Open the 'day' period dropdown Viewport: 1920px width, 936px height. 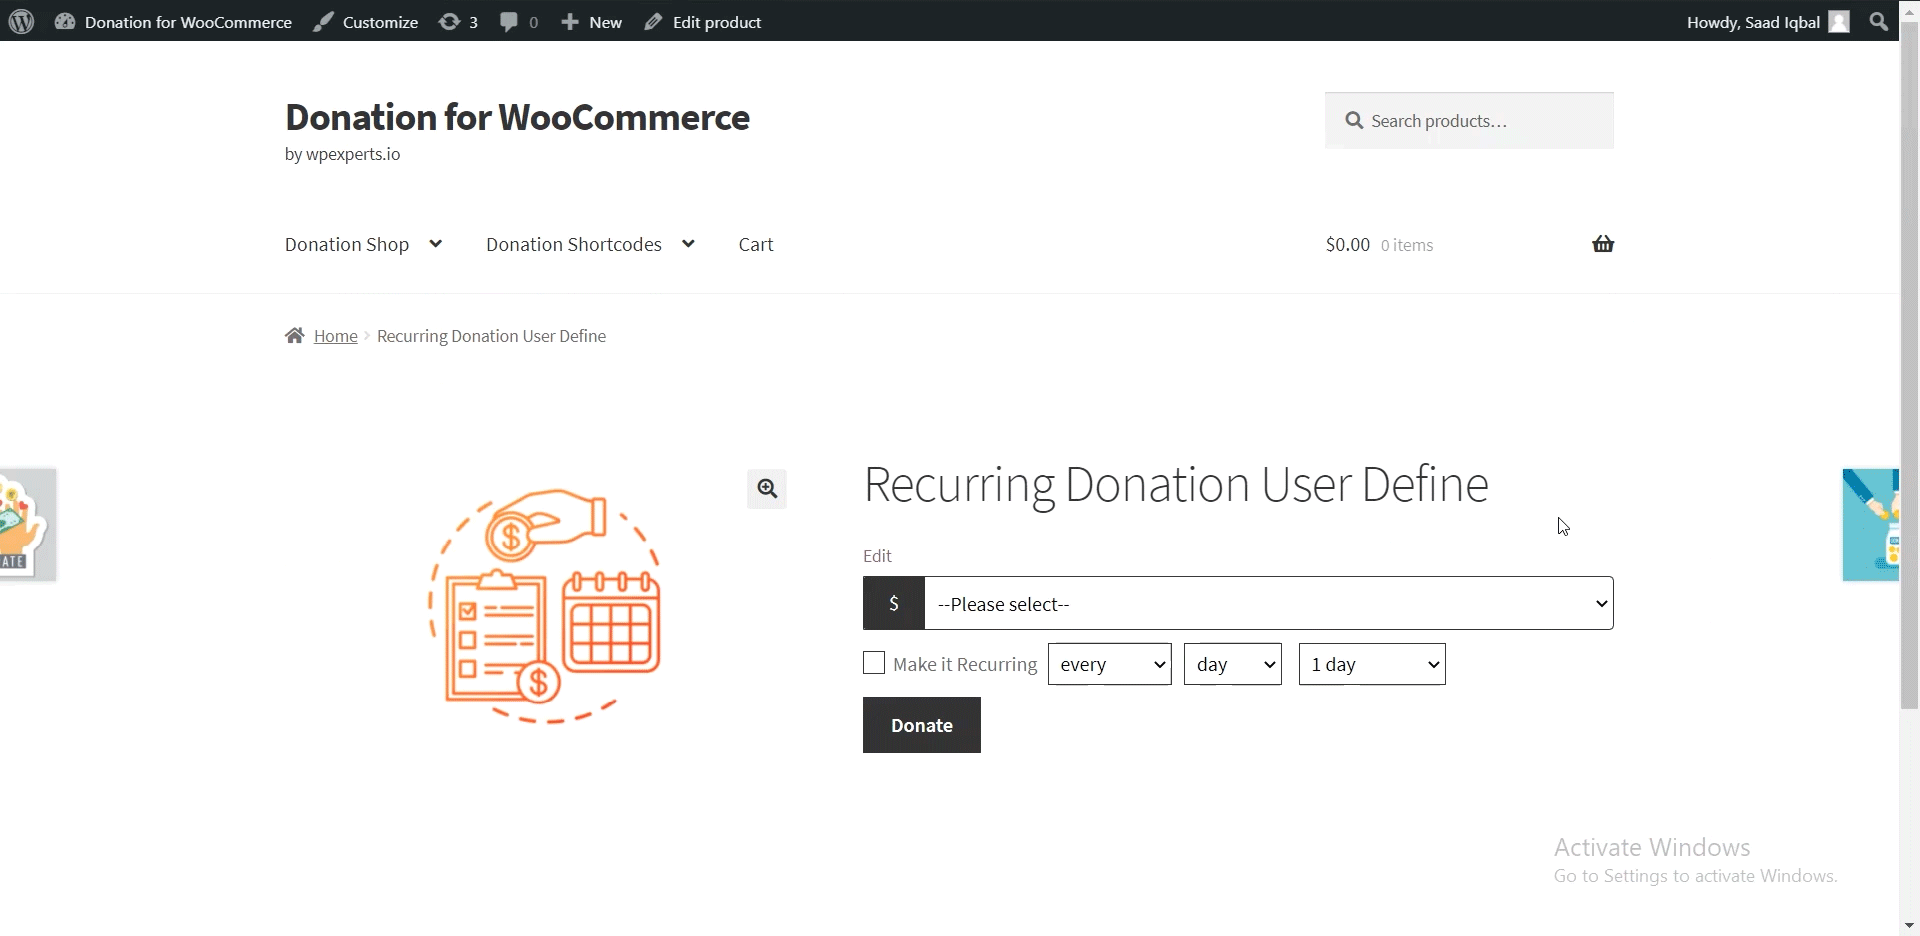point(1233,664)
